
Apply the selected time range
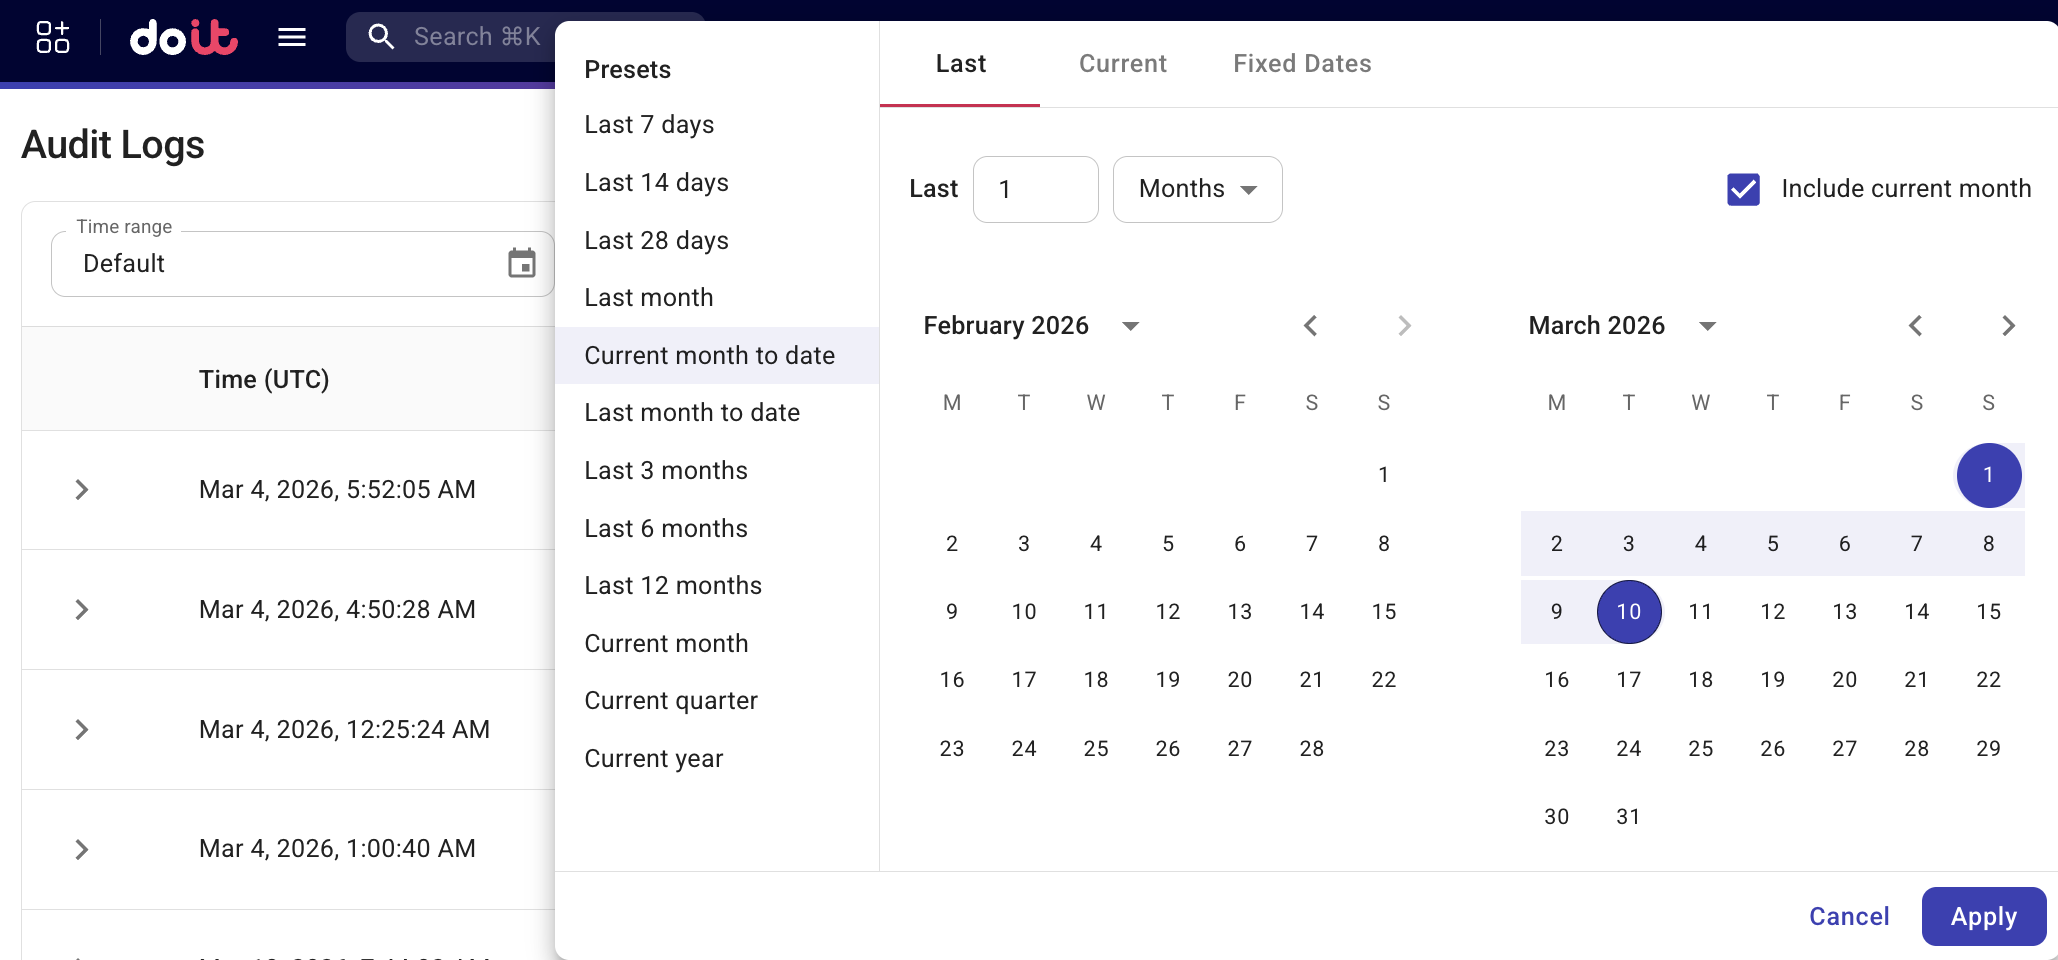pyautogui.click(x=1983, y=916)
